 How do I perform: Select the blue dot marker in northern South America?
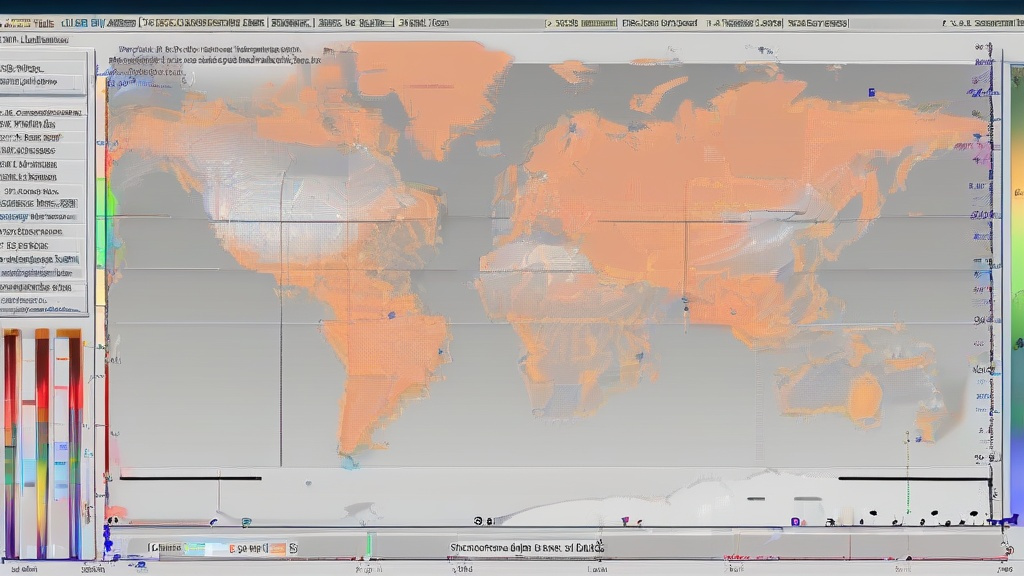[x=390, y=315]
